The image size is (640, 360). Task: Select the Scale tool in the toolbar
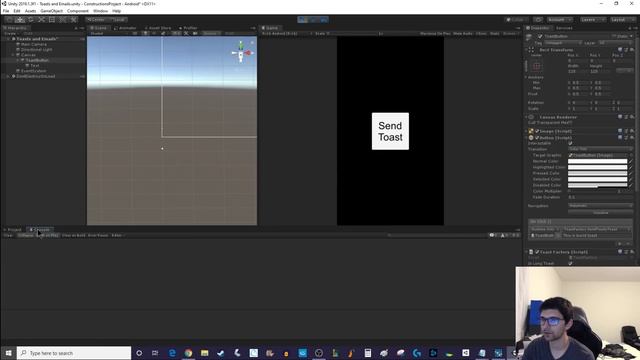coord(41,20)
